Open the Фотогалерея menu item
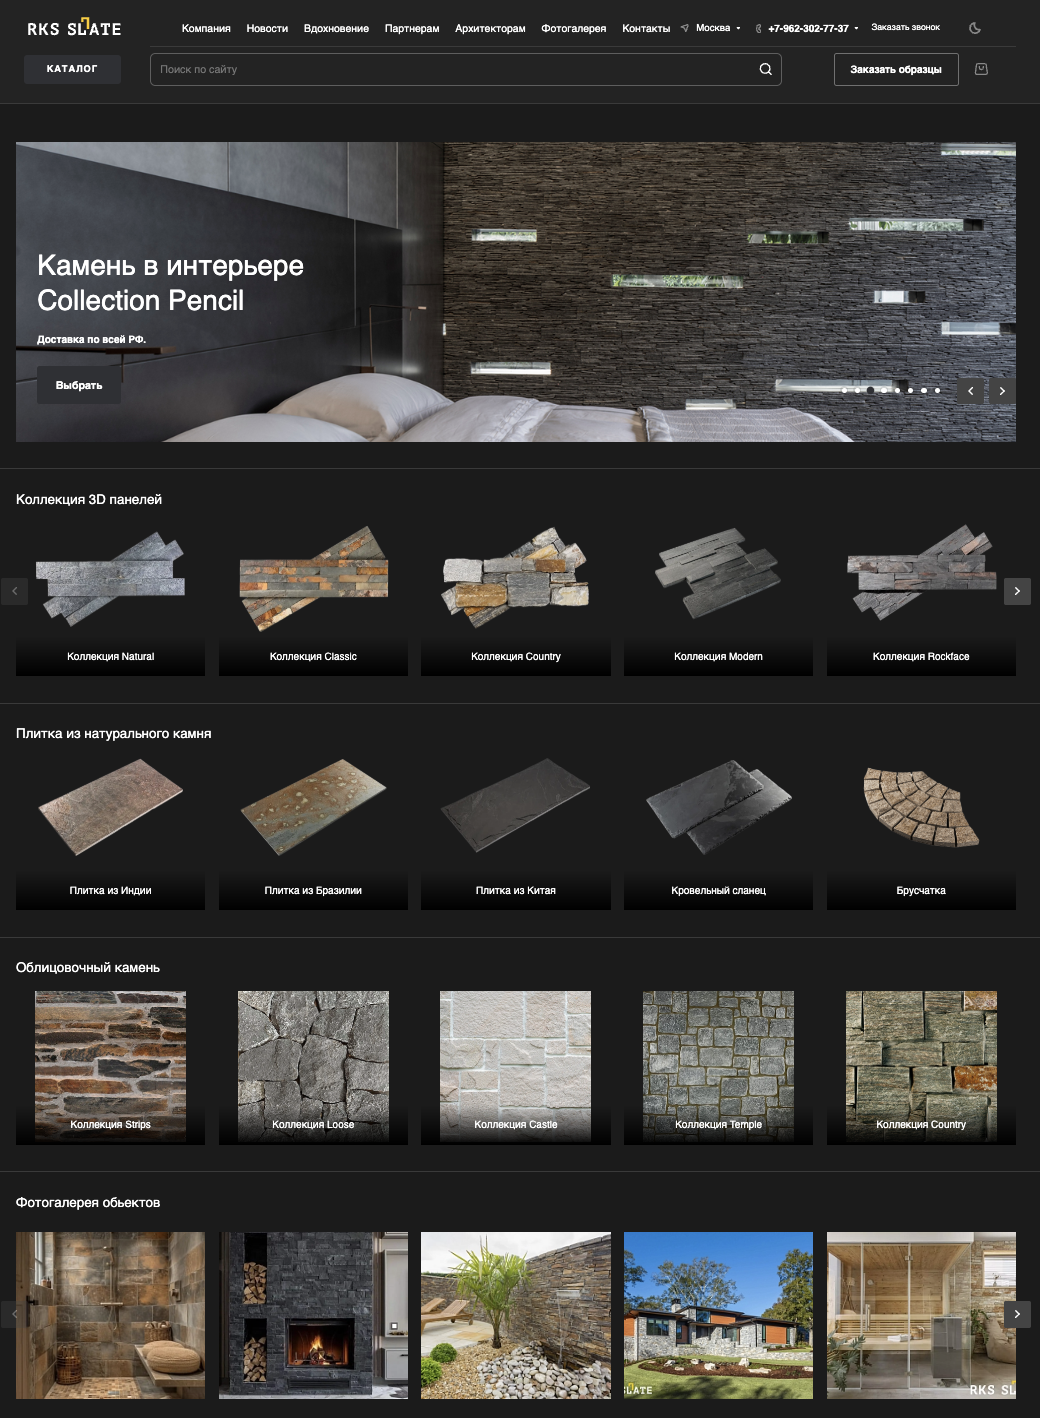Image resolution: width=1040 pixels, height=1418 pixels. pyautogui.click(x=574, y=28)
